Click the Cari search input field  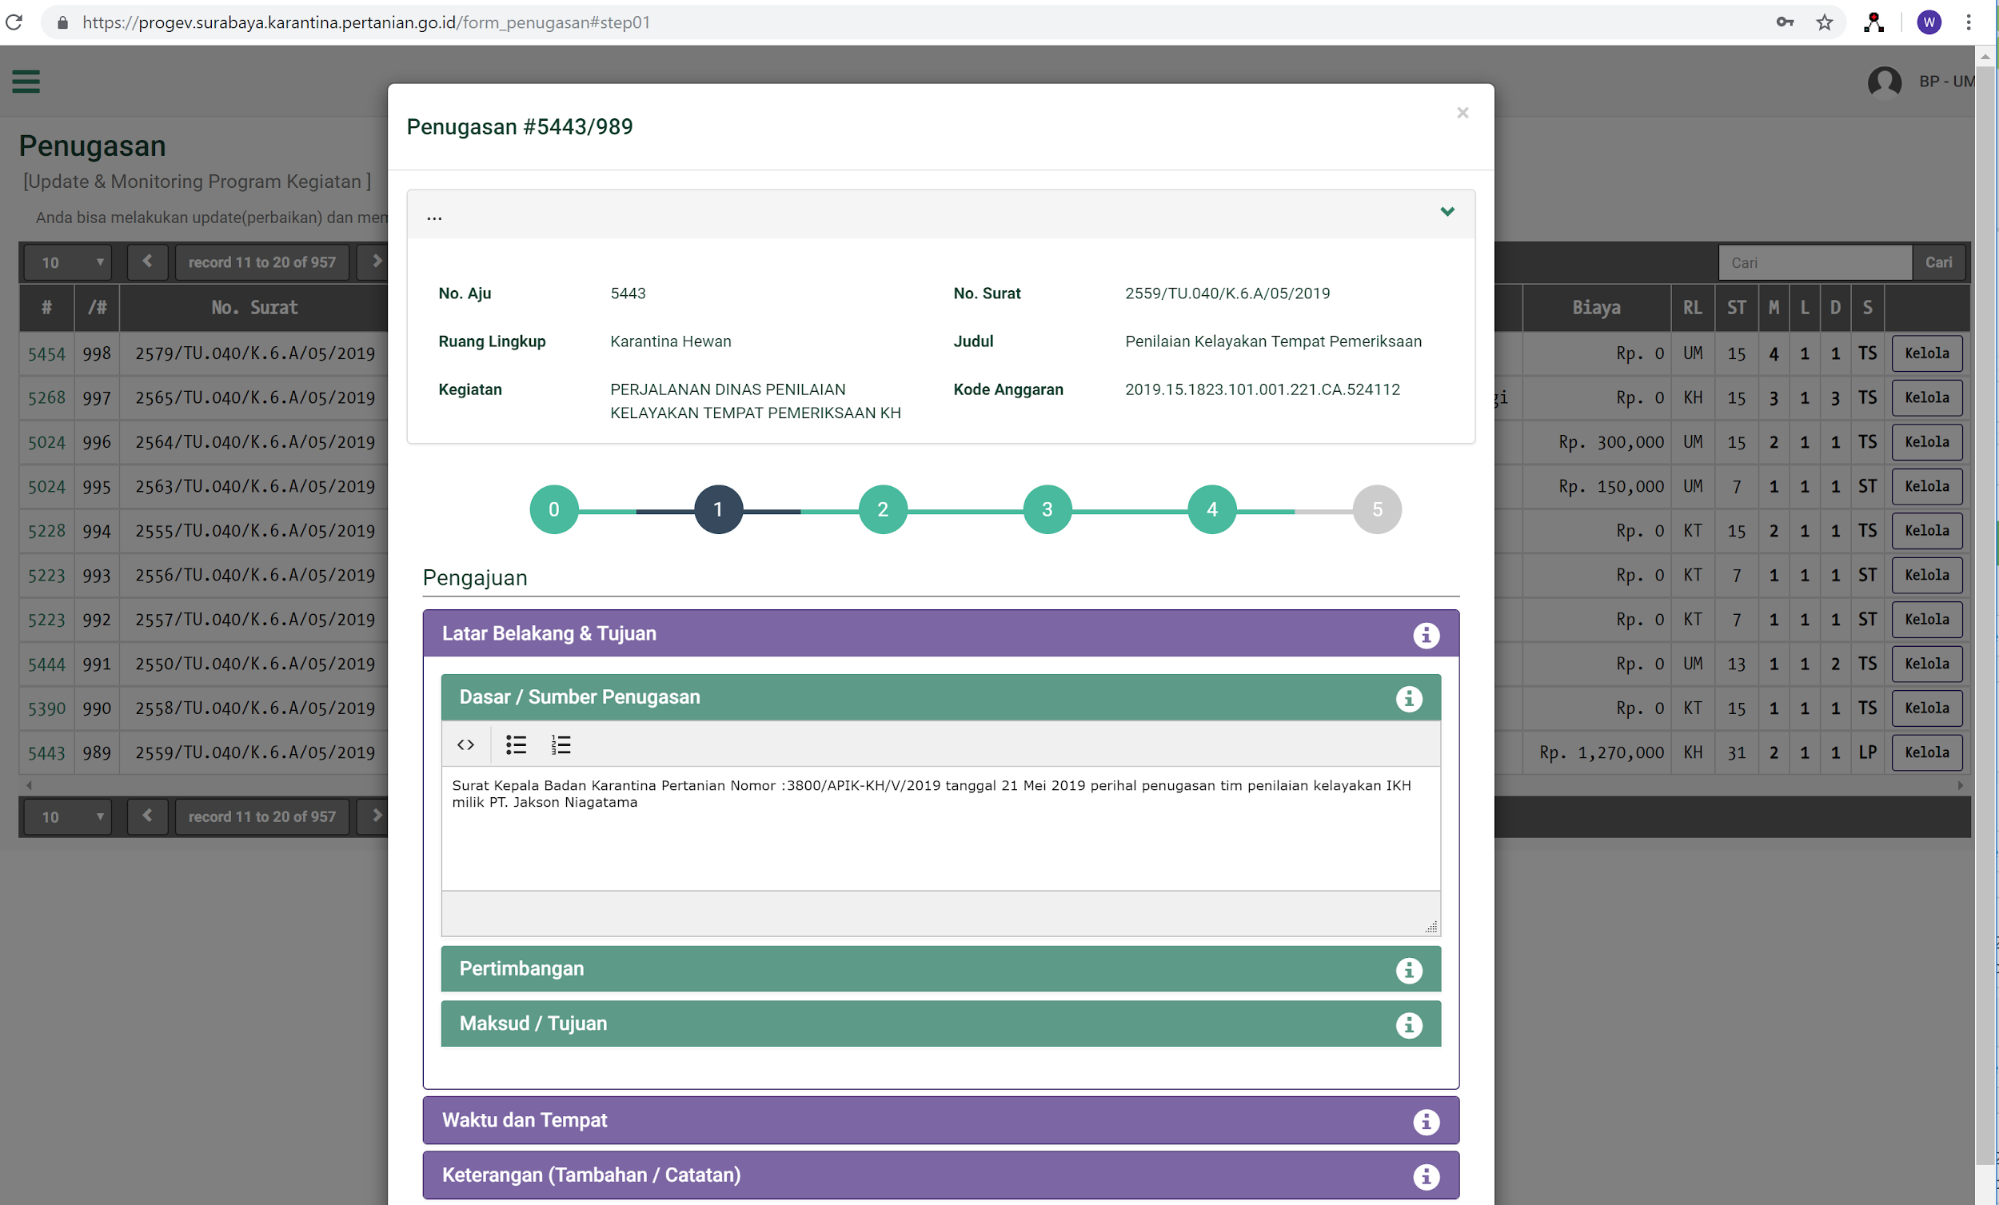(1814, 262)
